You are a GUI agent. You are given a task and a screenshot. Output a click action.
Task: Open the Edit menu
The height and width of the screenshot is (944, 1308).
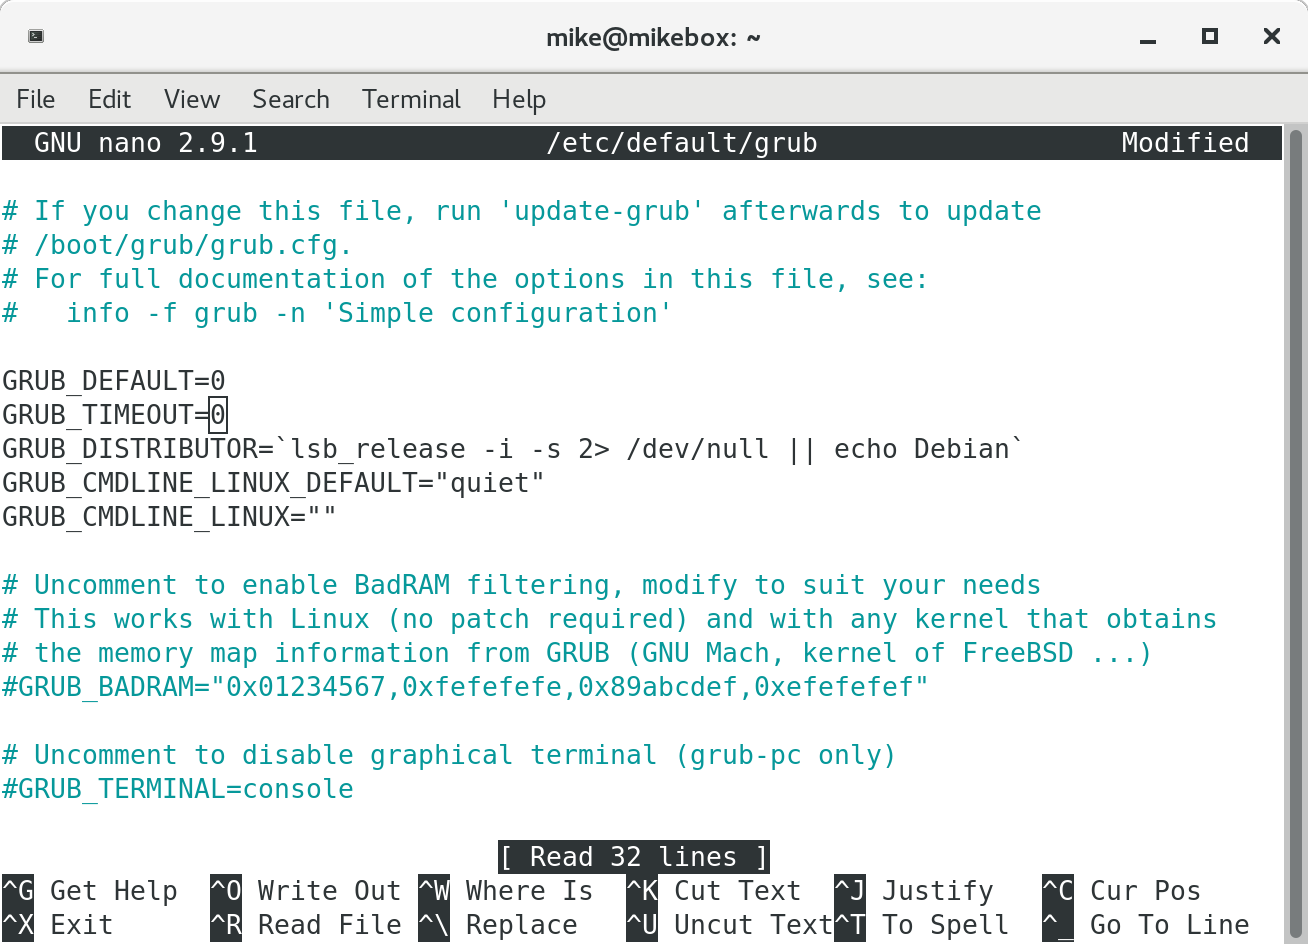(109, 99)
